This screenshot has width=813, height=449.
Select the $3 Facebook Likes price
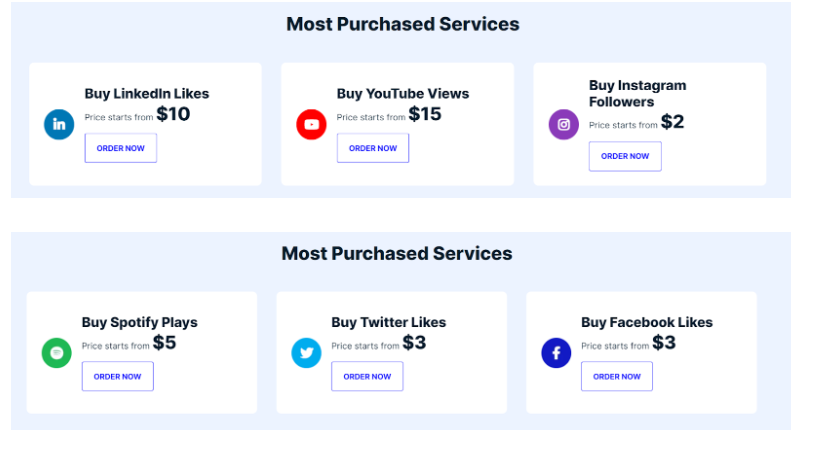point(664,343)
